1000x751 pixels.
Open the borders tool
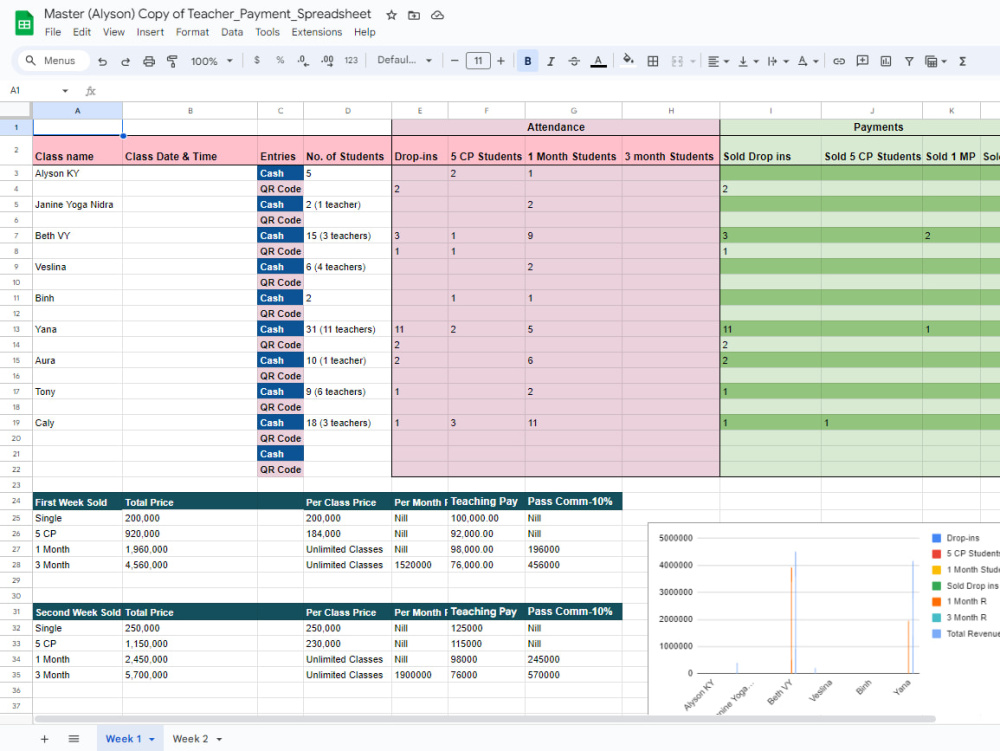pos(653,61)
